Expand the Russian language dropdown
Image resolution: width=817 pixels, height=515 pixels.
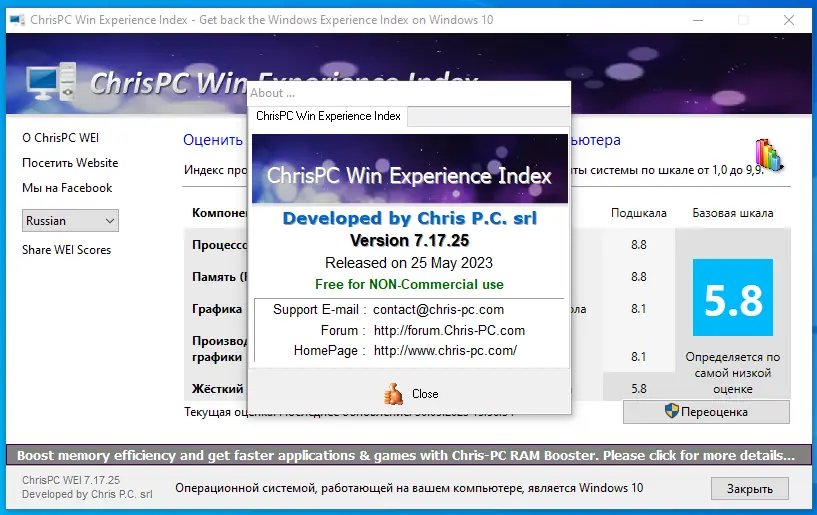coord(70,220)
